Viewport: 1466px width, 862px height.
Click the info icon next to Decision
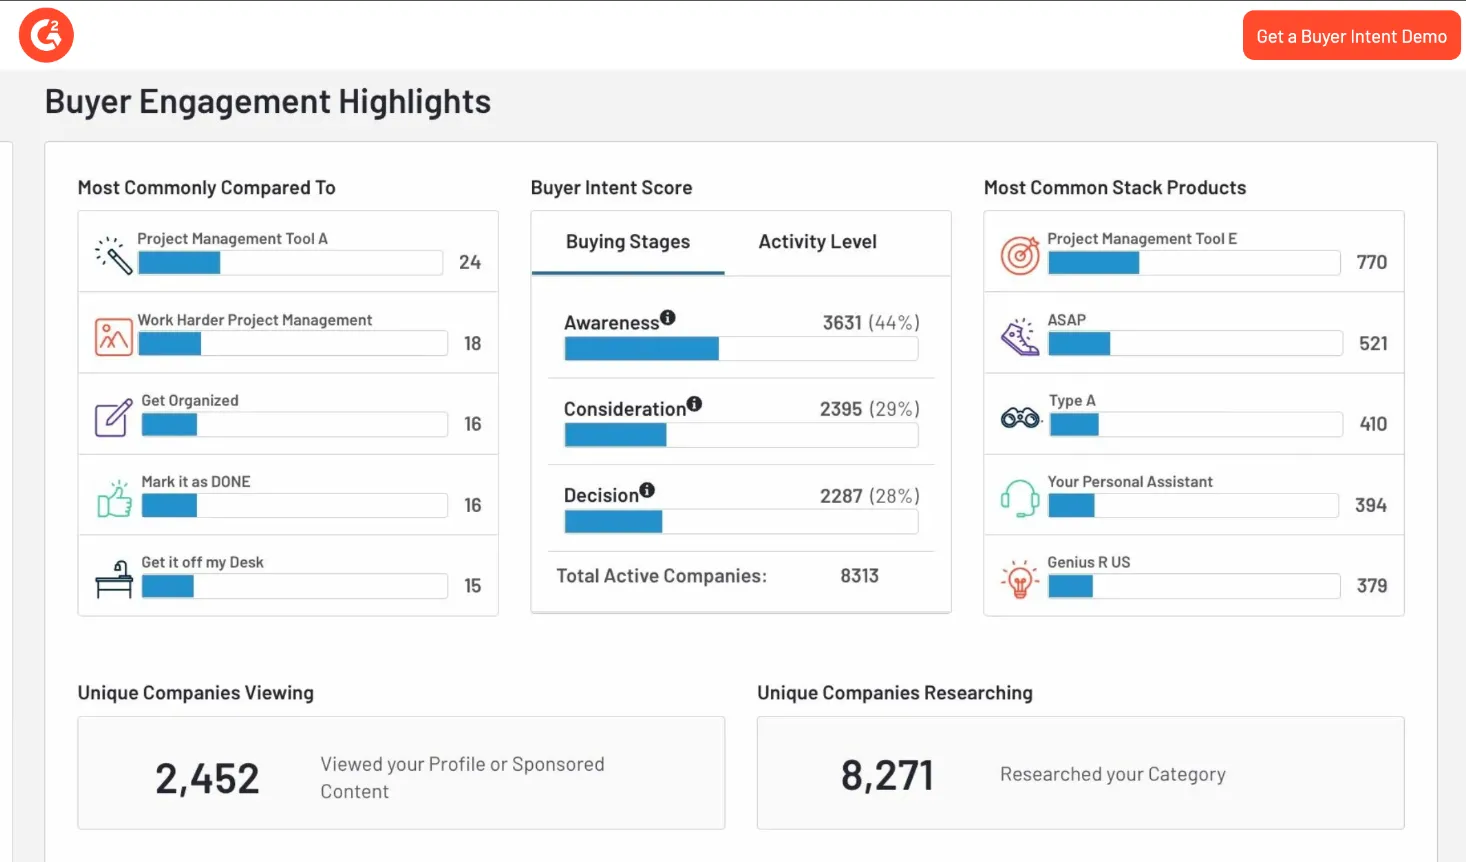(x=647, y=490)
